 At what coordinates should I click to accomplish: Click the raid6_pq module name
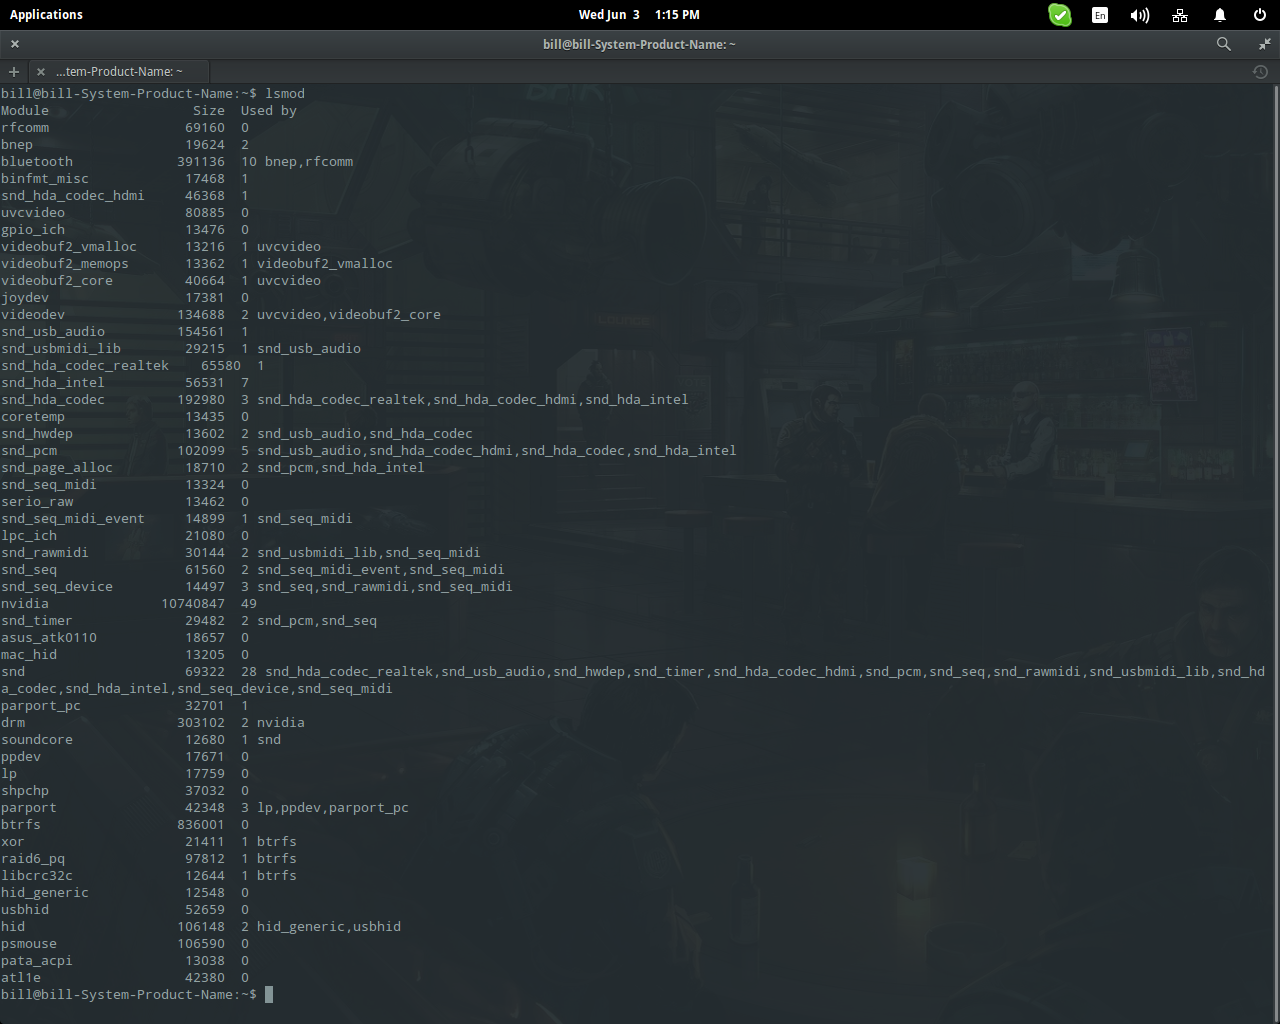33,859
